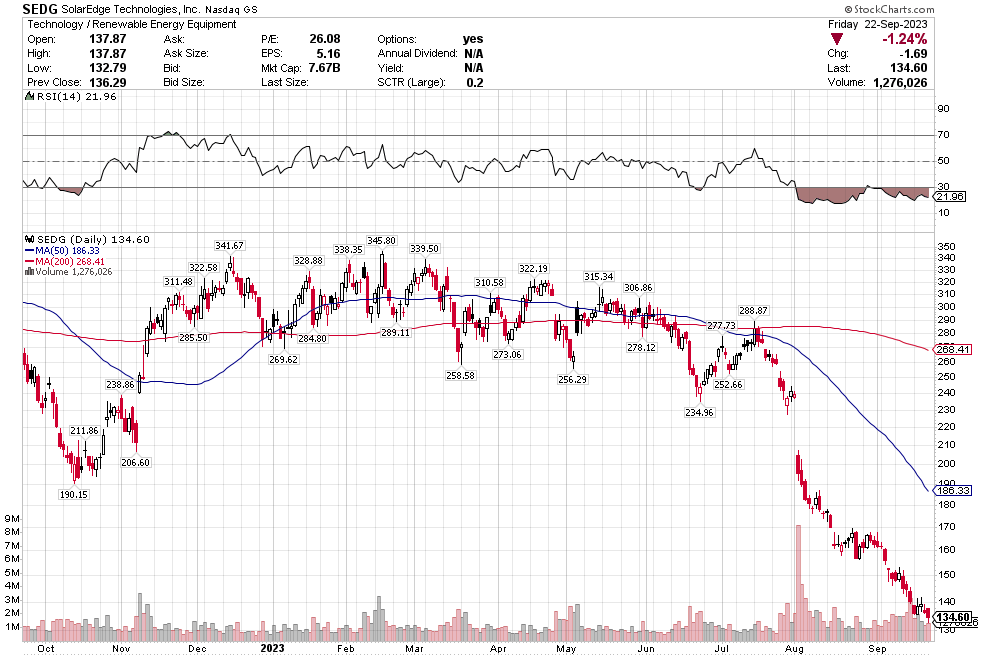Viewport: 984px width, 655px height.
Task: Click the candlestick icon beside SEDG (Daily)
Action: click(29, 239)
